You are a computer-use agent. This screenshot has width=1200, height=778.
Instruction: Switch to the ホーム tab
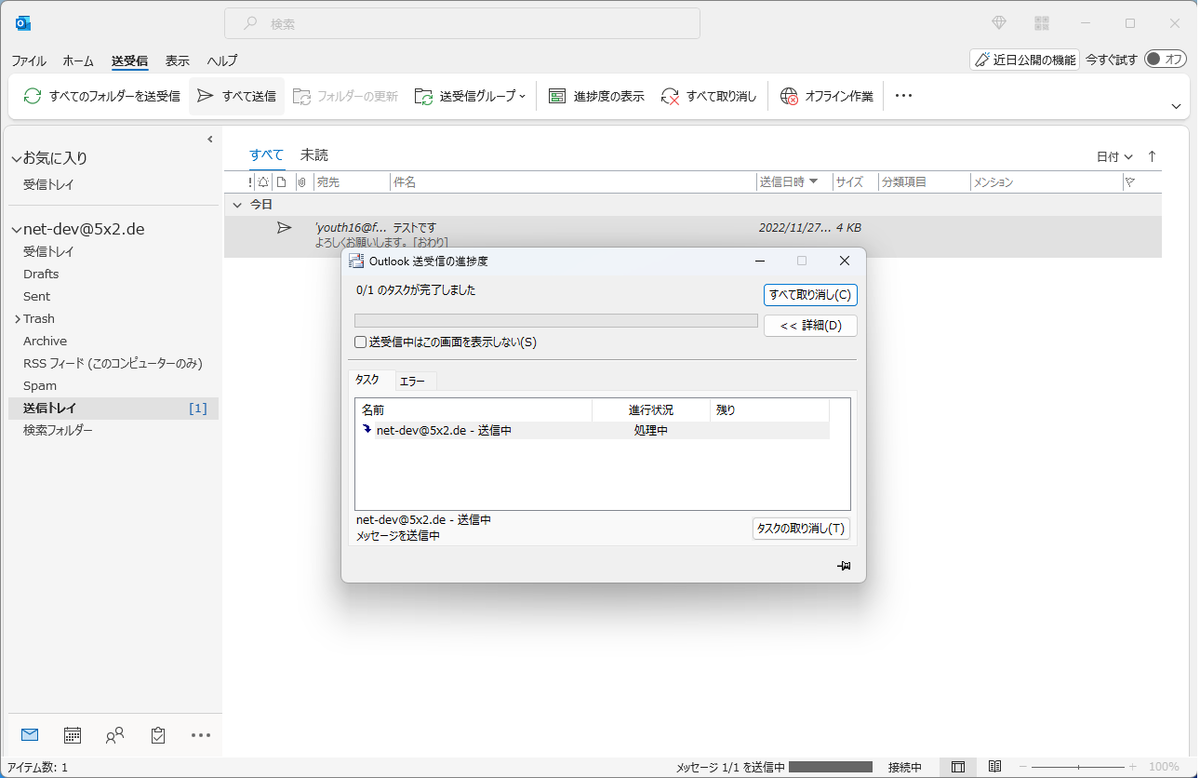[x=78, y=61]
